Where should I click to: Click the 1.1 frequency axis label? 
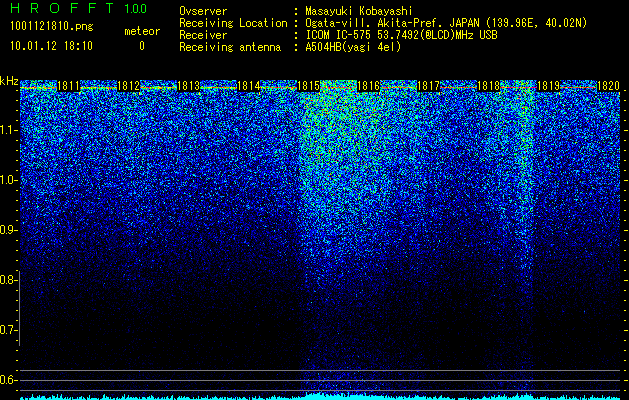[9, 130]
